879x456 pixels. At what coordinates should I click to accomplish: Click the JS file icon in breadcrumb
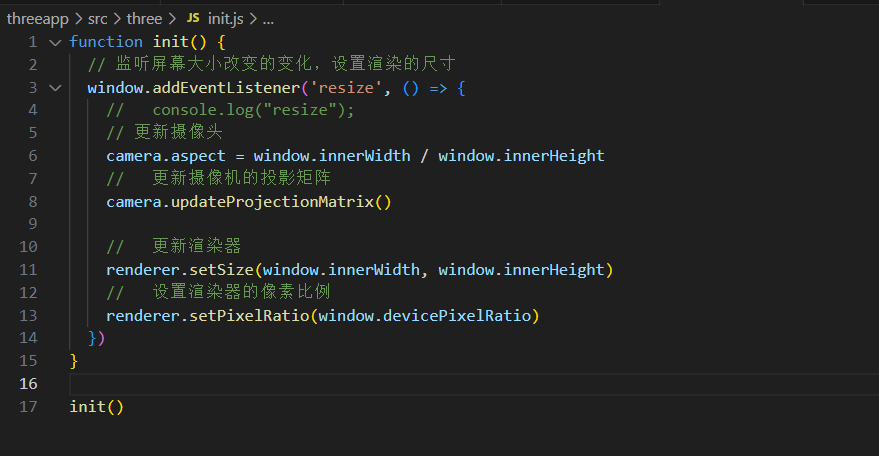click(x=193, y=19)
